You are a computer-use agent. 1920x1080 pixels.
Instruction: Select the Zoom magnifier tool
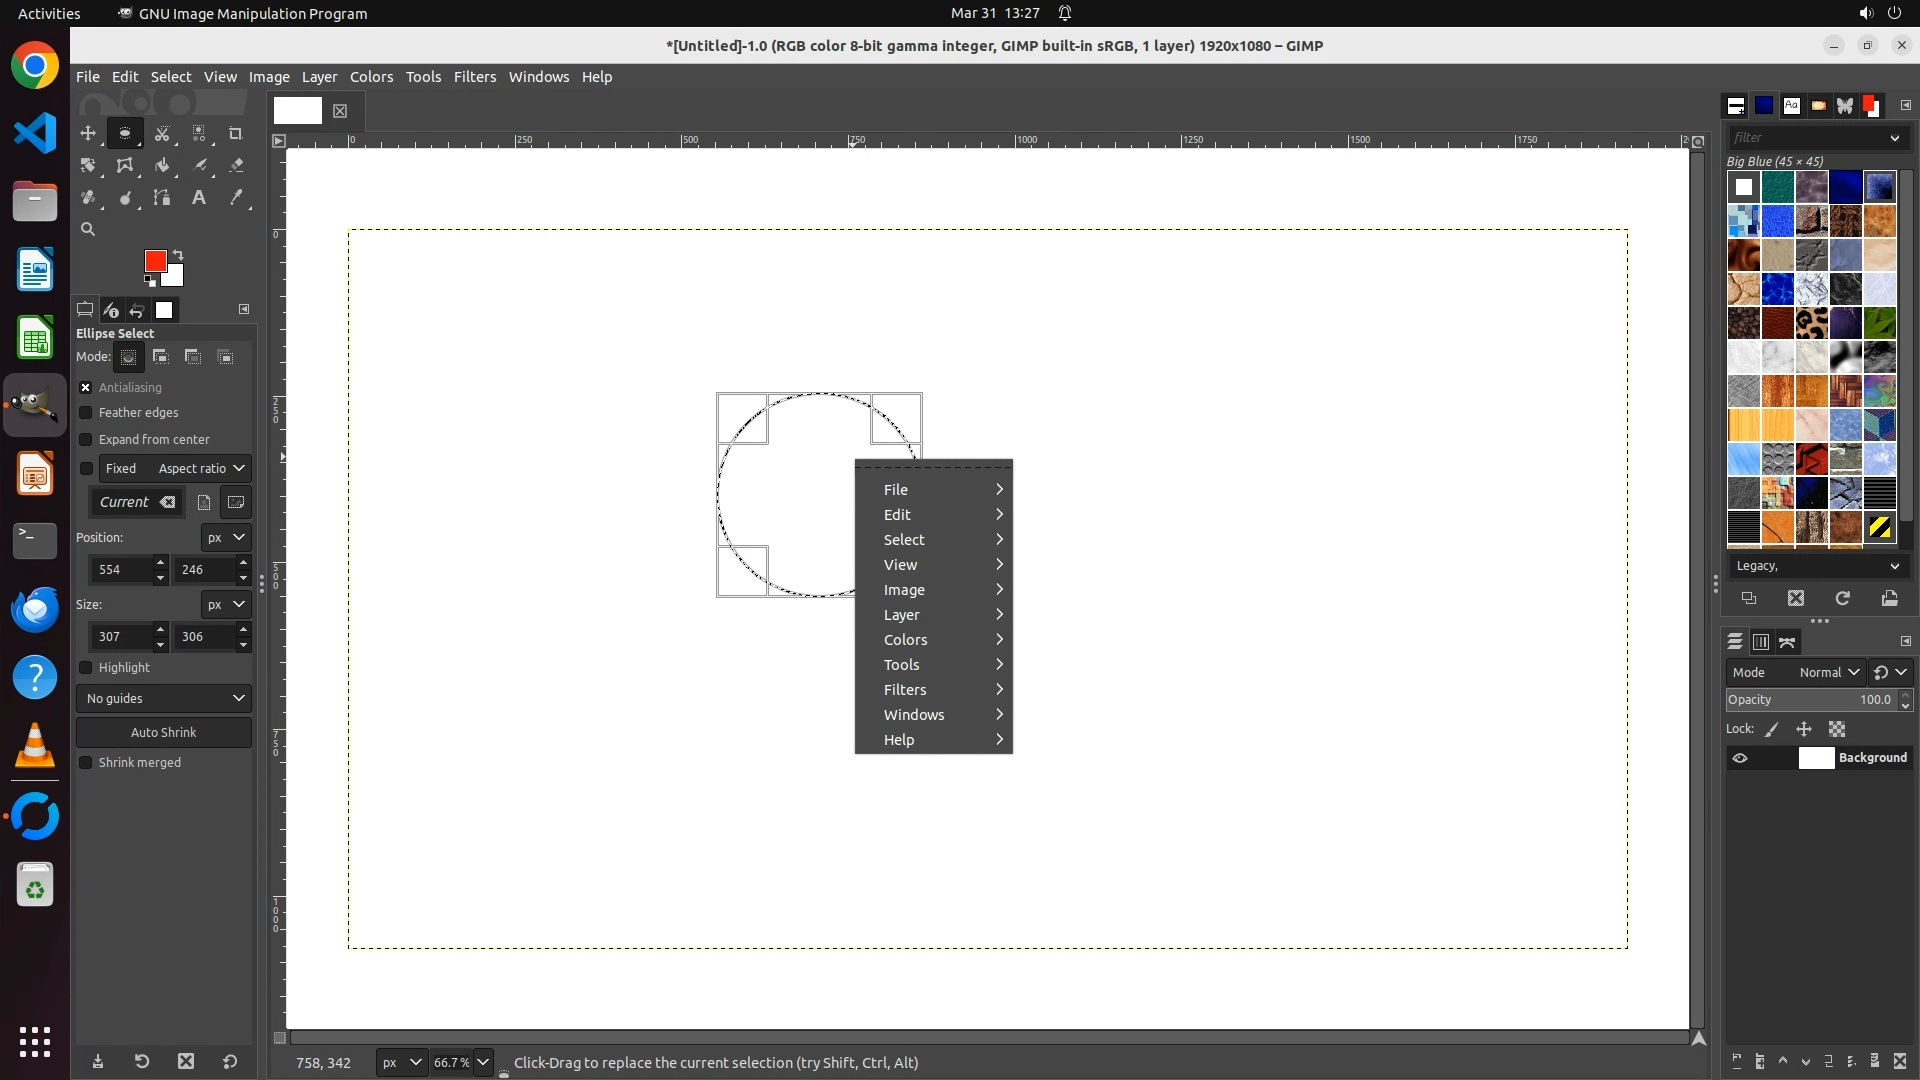pos(88,230)
